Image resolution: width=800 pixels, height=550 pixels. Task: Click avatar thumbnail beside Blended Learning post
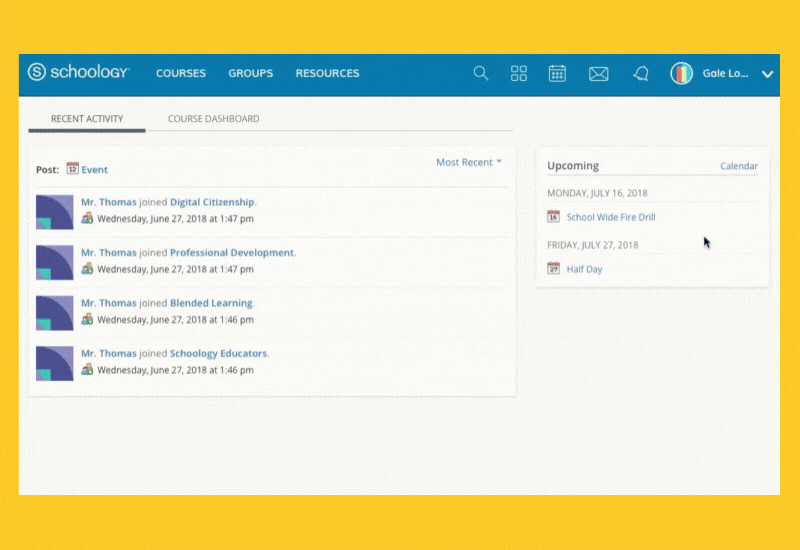tap(55, 313)
